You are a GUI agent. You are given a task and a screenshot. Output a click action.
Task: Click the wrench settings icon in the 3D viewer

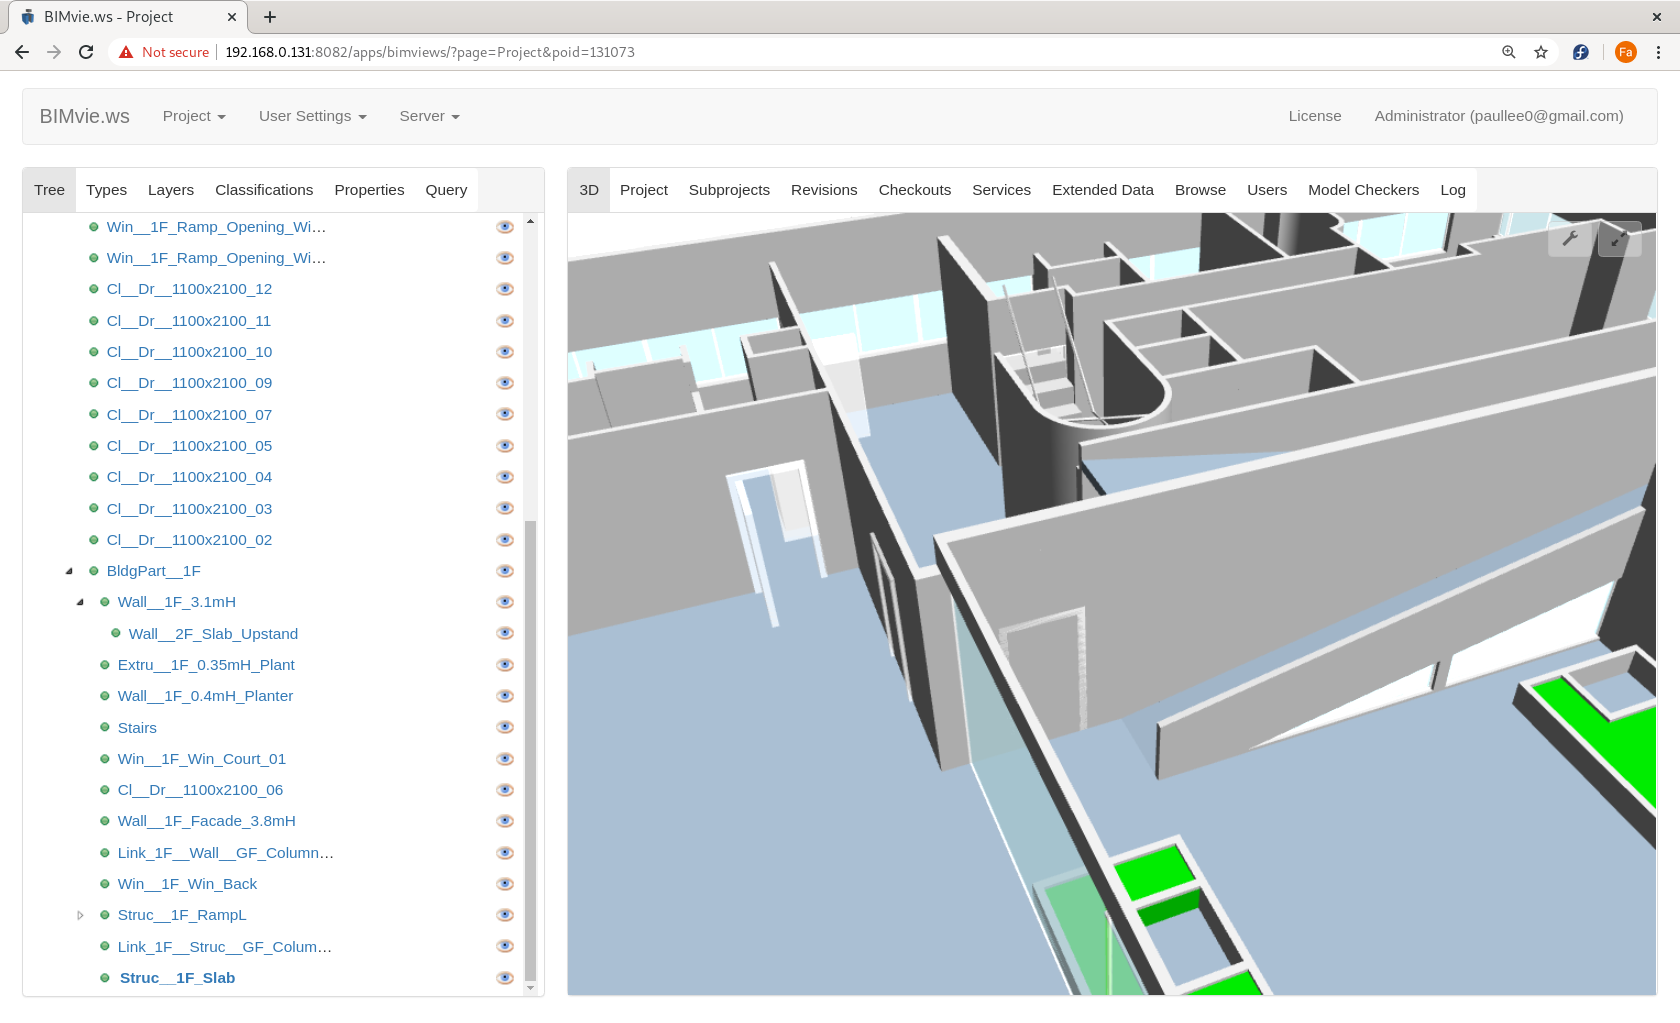(x=1570, y=239)
